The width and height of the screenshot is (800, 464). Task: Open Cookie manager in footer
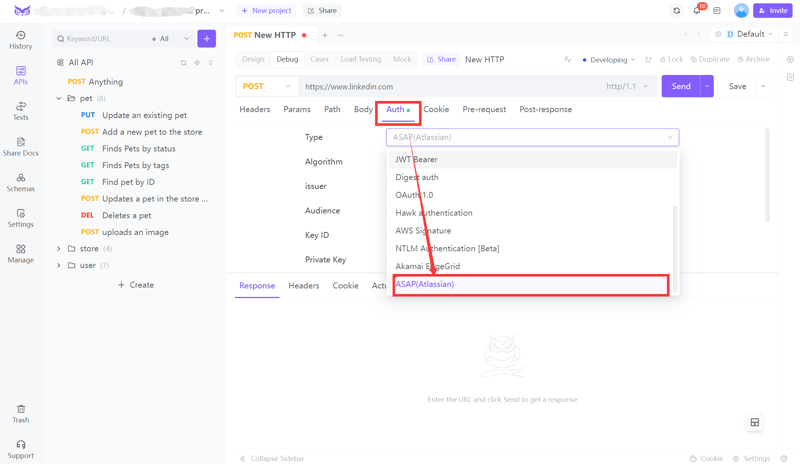(x=707, y=458)
